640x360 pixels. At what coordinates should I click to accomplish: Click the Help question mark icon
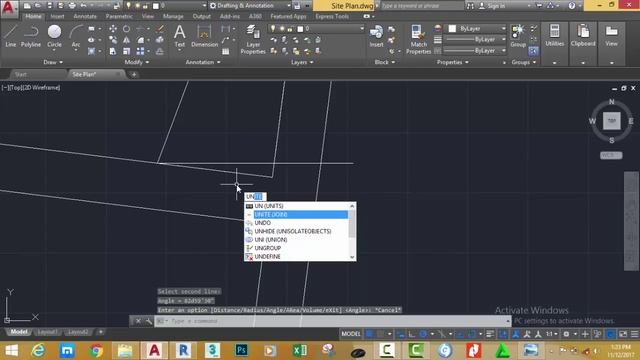572,6
